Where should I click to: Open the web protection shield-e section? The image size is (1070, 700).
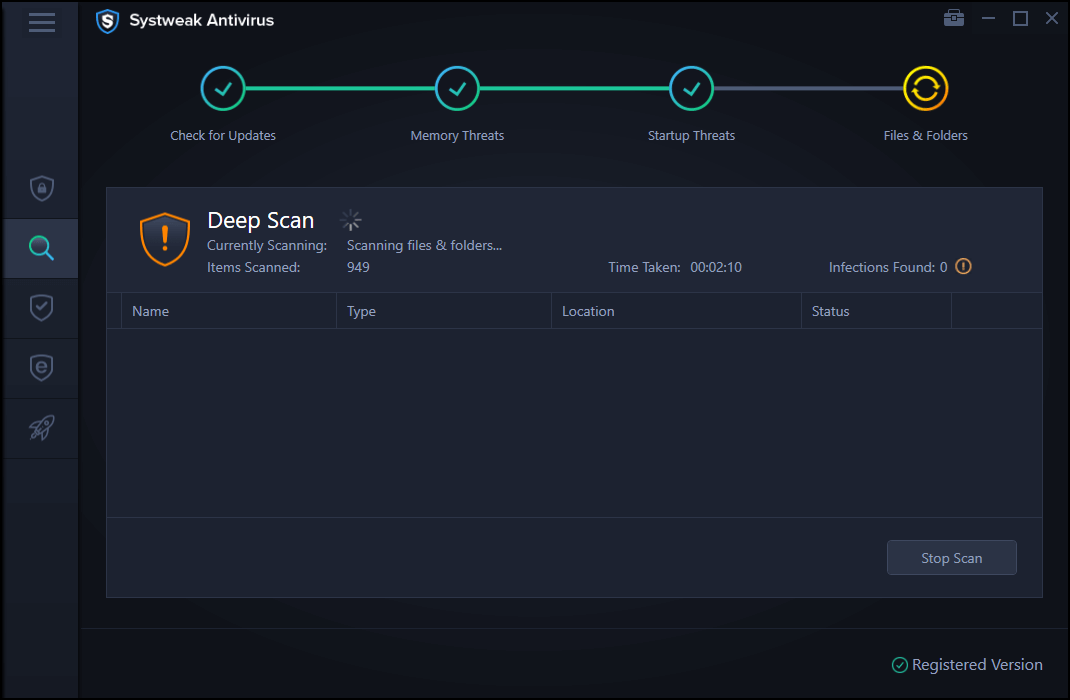tap(40, 368)
